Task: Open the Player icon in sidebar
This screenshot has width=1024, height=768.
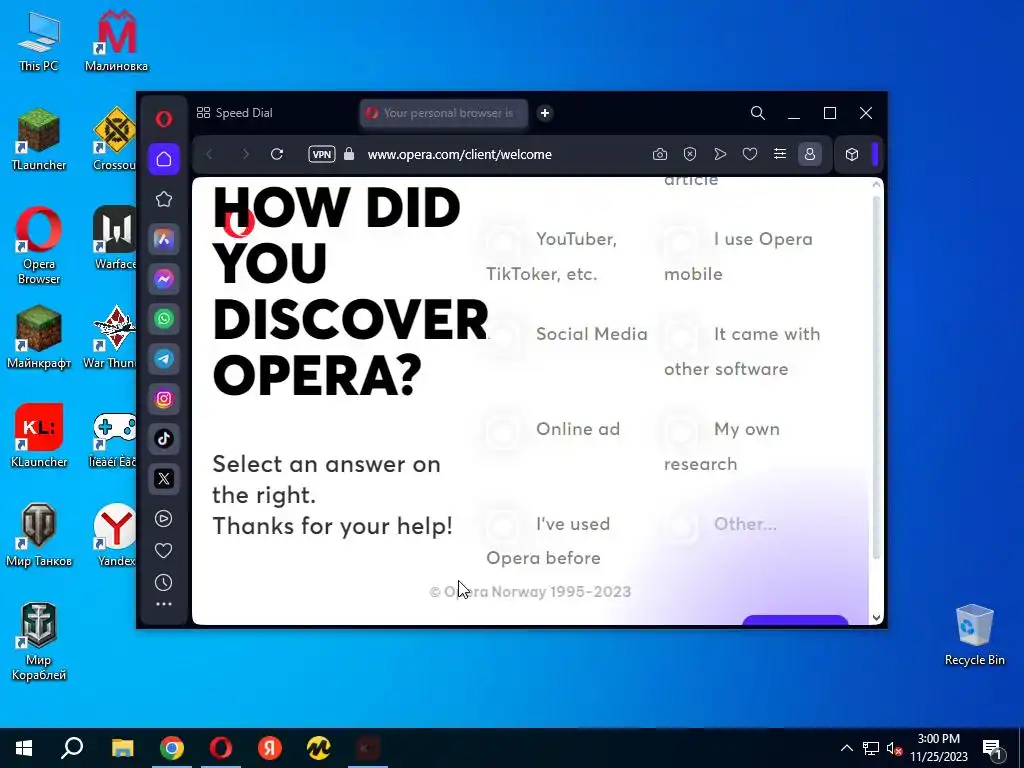Action: click(163, 519)
